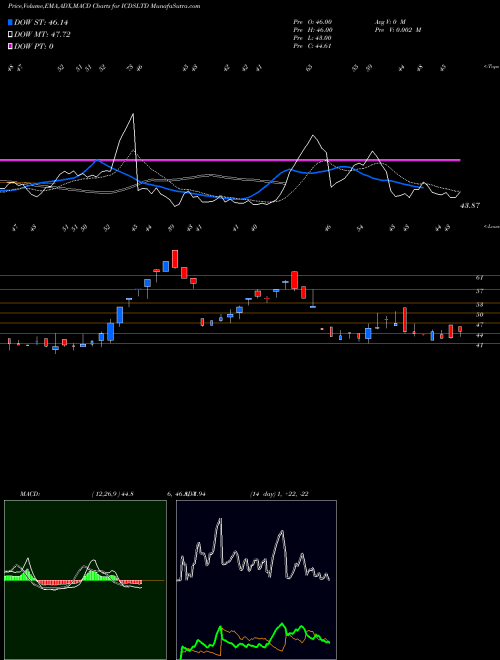Select the DOW PT: 0 label
The width and height of the screenshot is (500, 660).
pyautogui.click(x=34, y=46)
